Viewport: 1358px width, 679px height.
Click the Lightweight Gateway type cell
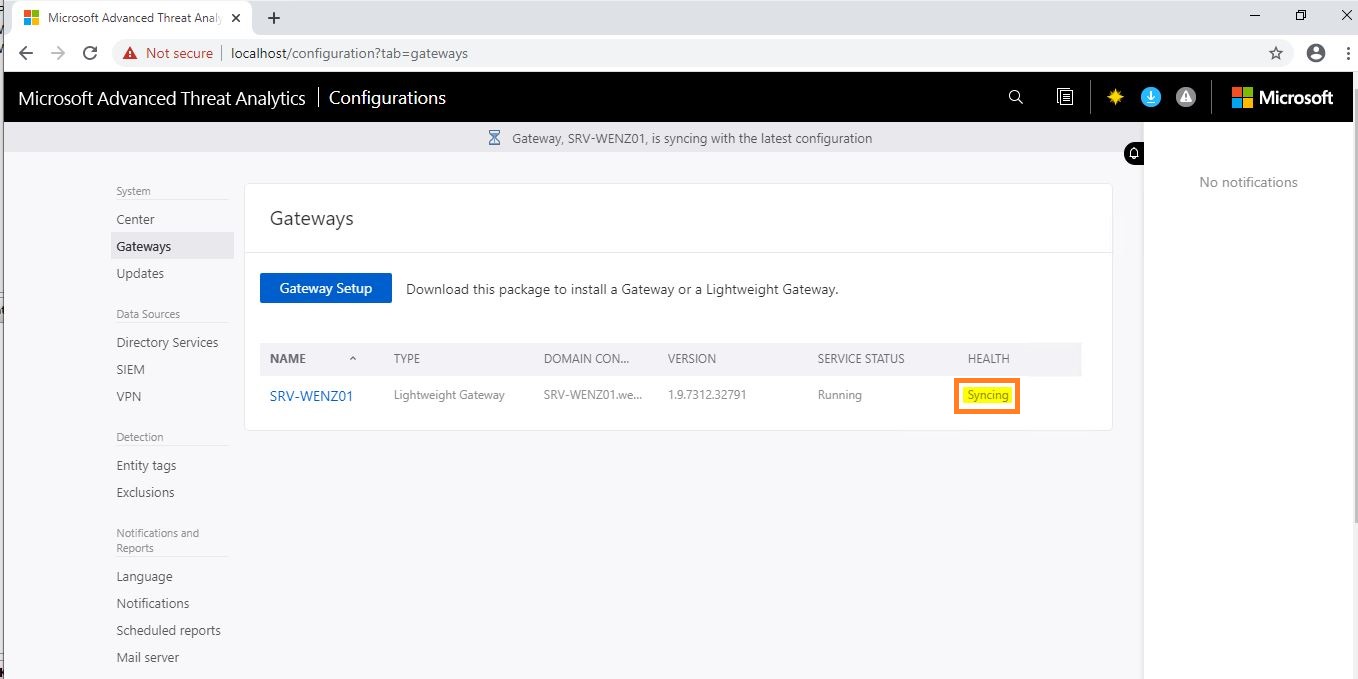pyautogui.click(x=449, y=395)
